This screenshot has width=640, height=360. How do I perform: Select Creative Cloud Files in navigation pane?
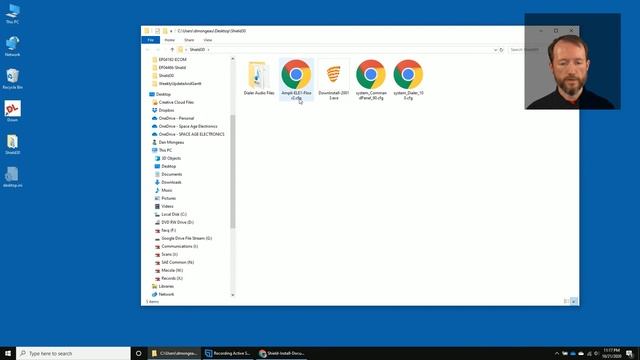tap(176, 102)
